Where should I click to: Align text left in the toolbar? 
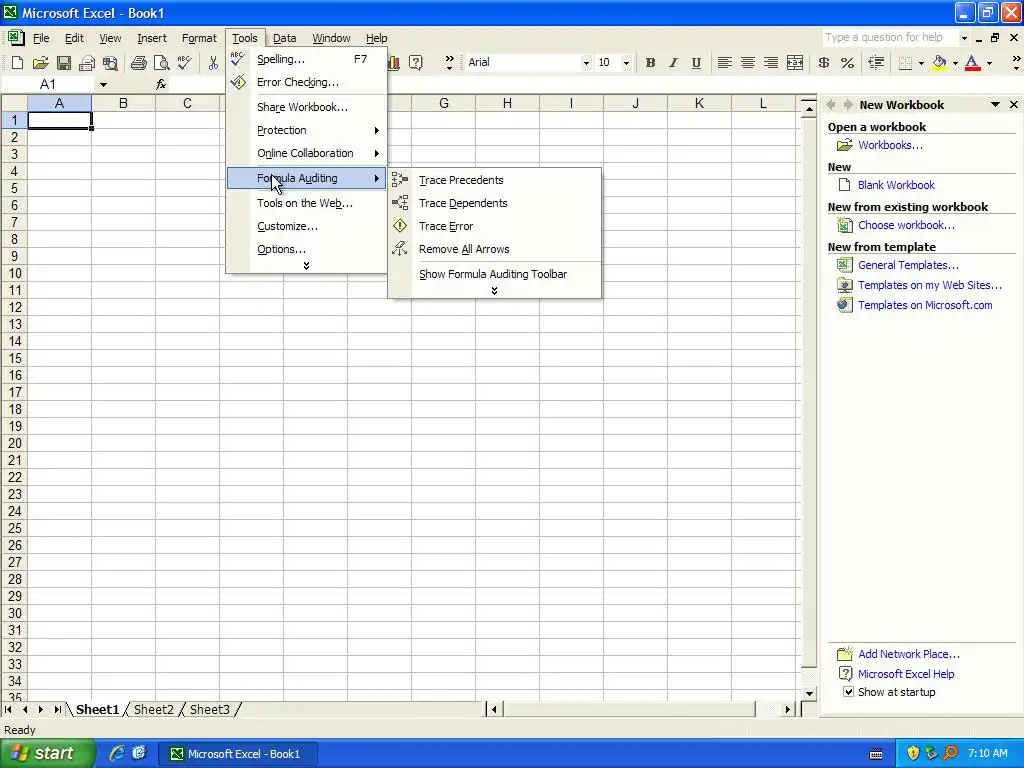coord(724,63)
